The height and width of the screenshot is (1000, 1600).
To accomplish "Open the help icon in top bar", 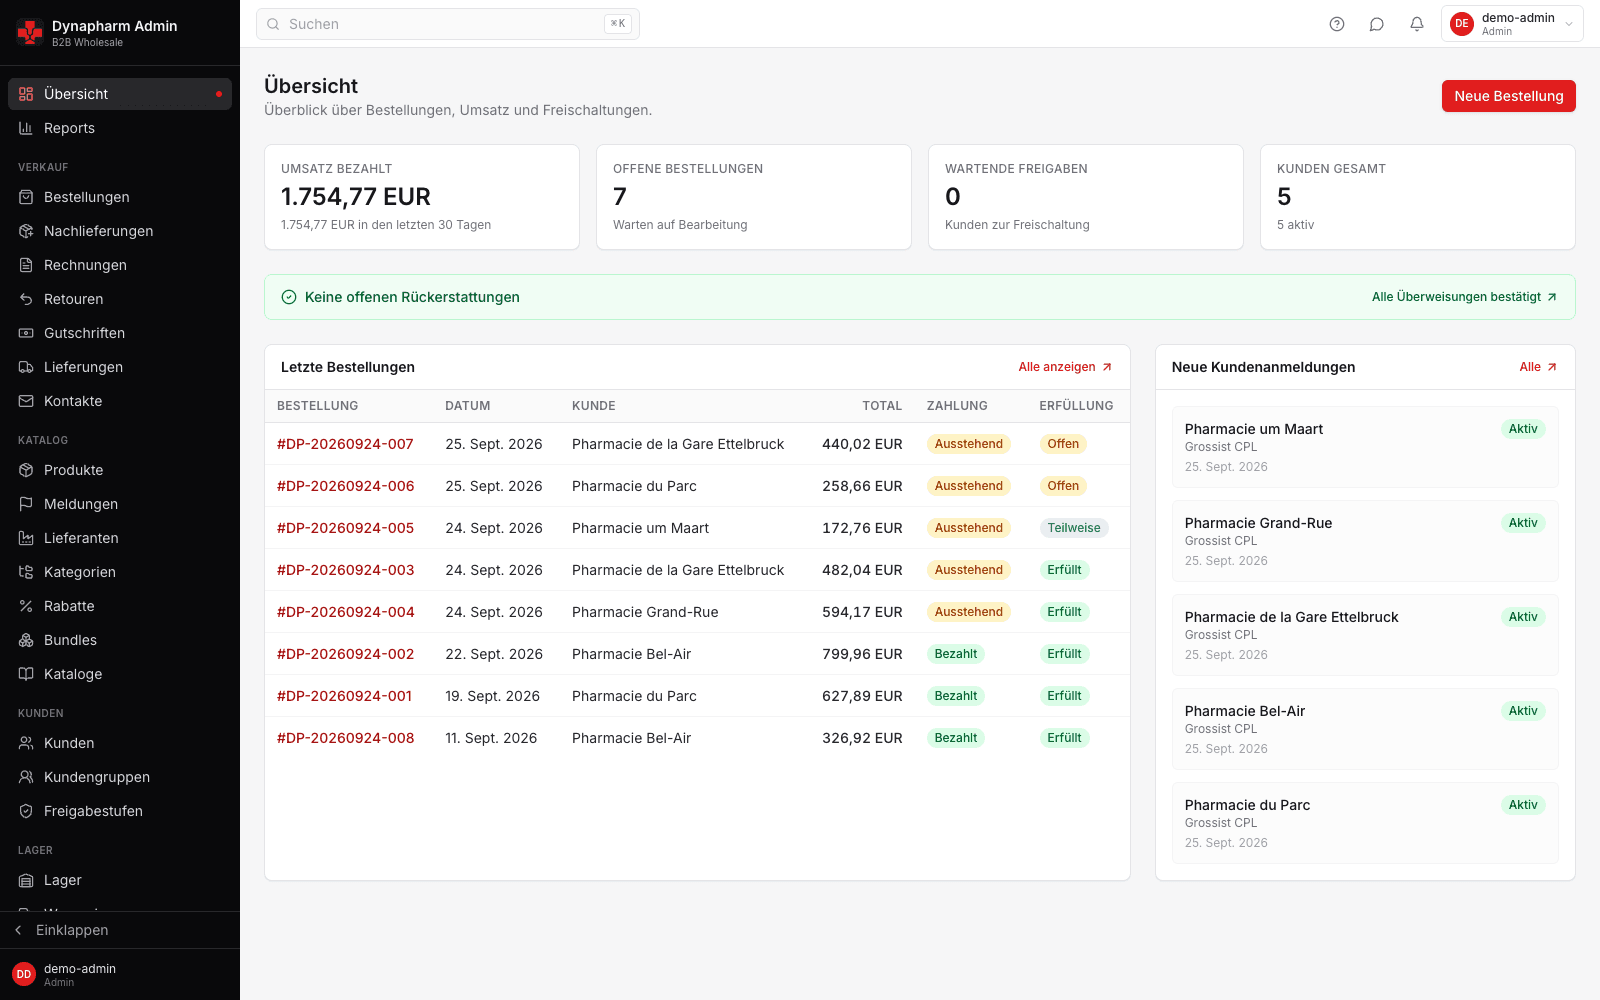I will 1337,24.
